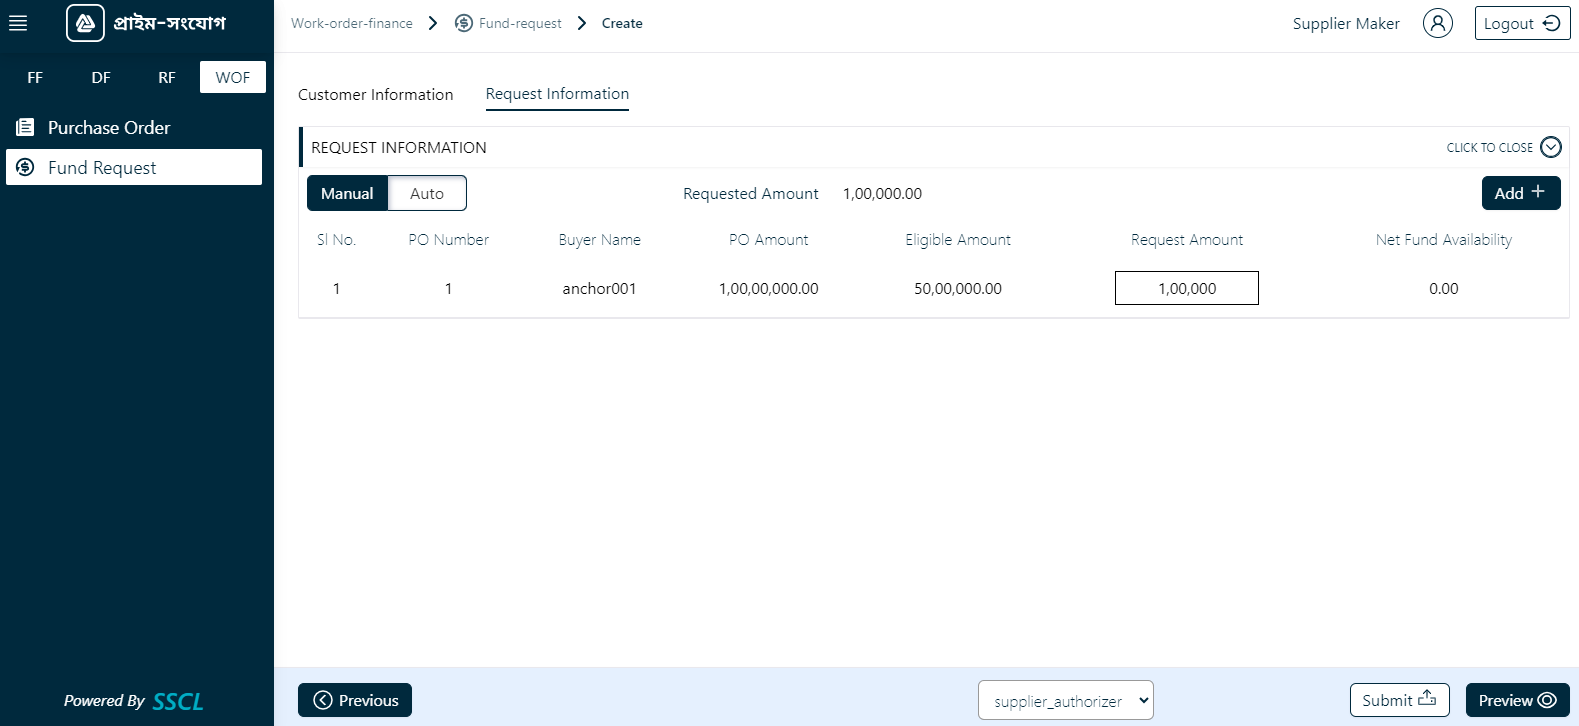Click PO Amount value 1,00,00,000.00
Viewport: 1579px width, 726px height.
click(x=768, y=288)
